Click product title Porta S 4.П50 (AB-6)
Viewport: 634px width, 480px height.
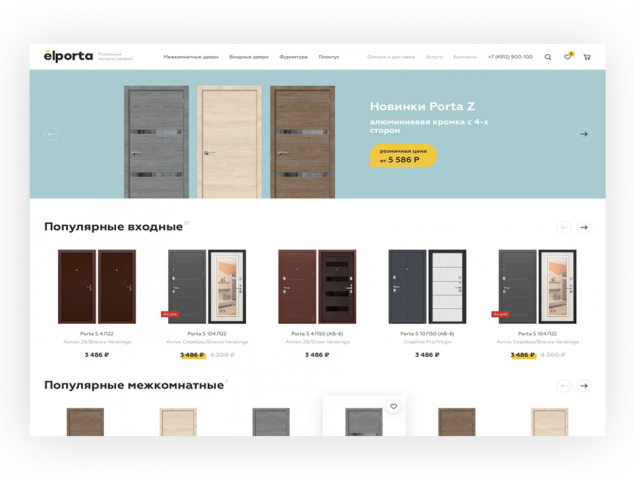(x=317, y=334)
